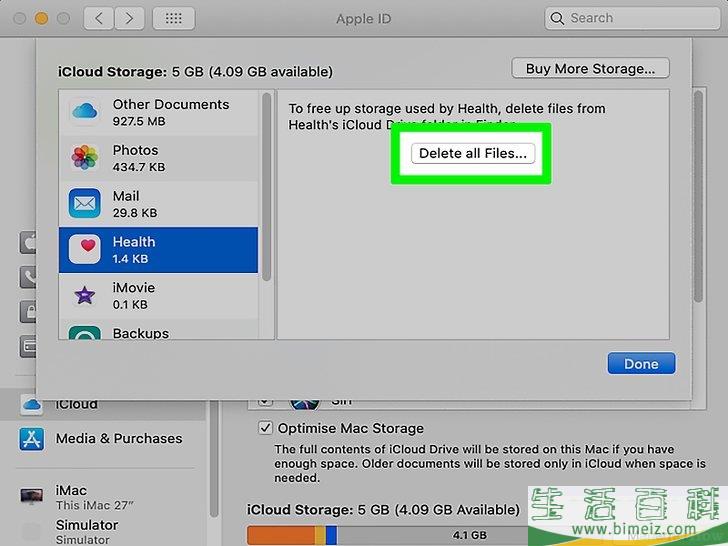Click the blue storage bar segment
This screenshot has height=546, width=728.
331,535
